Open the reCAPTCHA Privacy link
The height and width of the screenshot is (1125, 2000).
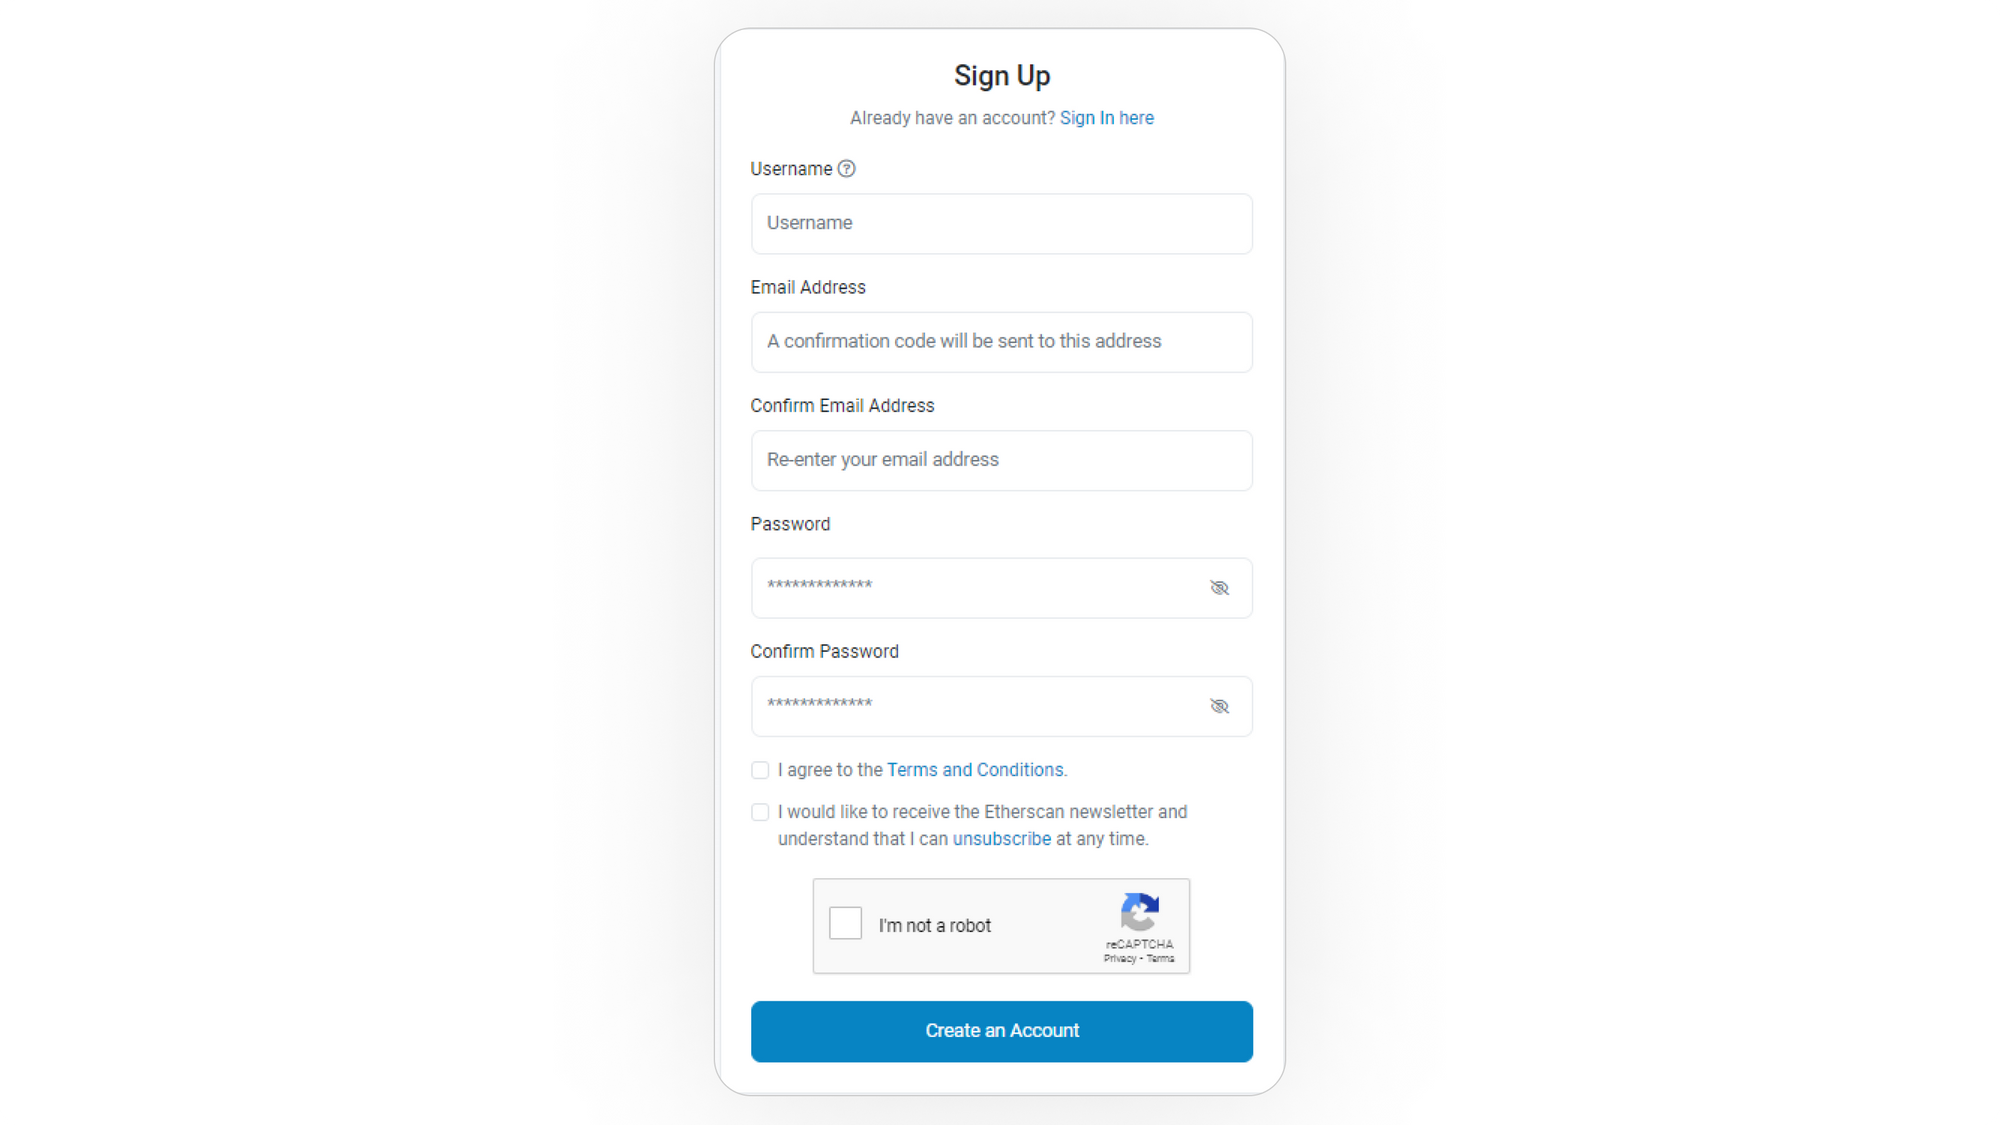coord(1119,959)
